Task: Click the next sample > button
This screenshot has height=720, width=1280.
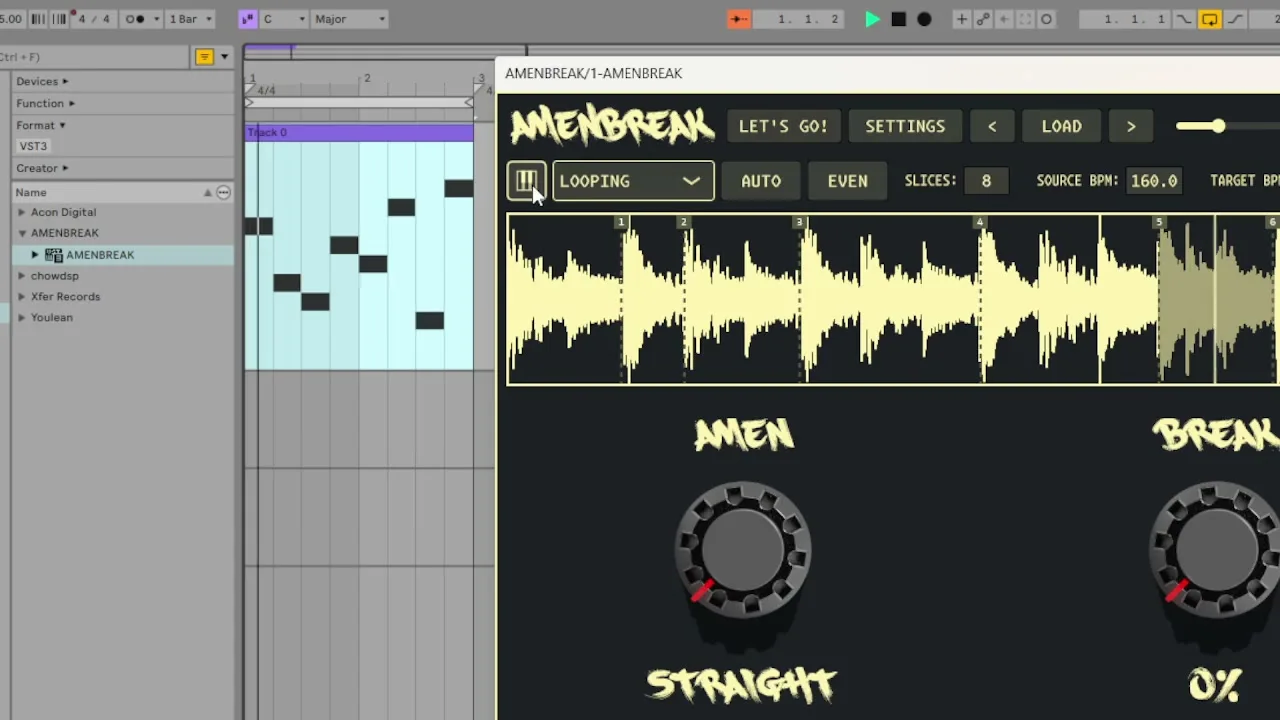Action: [x=1131, y=126]
